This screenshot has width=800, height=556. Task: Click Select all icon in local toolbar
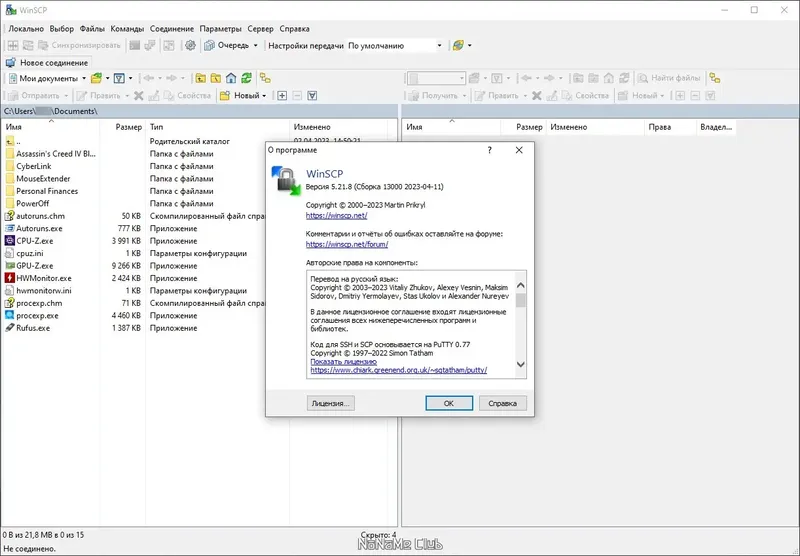(x=312, y=95)
